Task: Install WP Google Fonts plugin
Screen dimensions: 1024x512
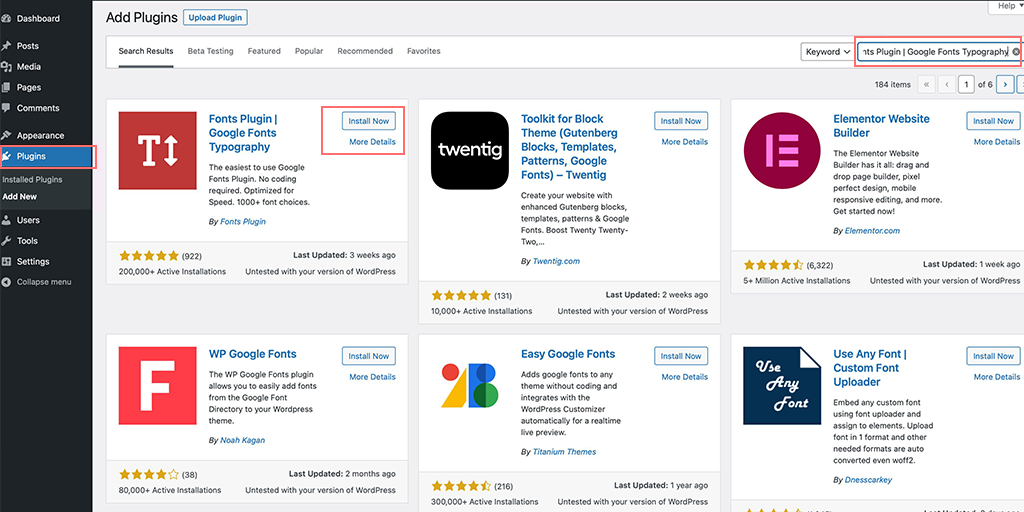Action: (369, 356)
